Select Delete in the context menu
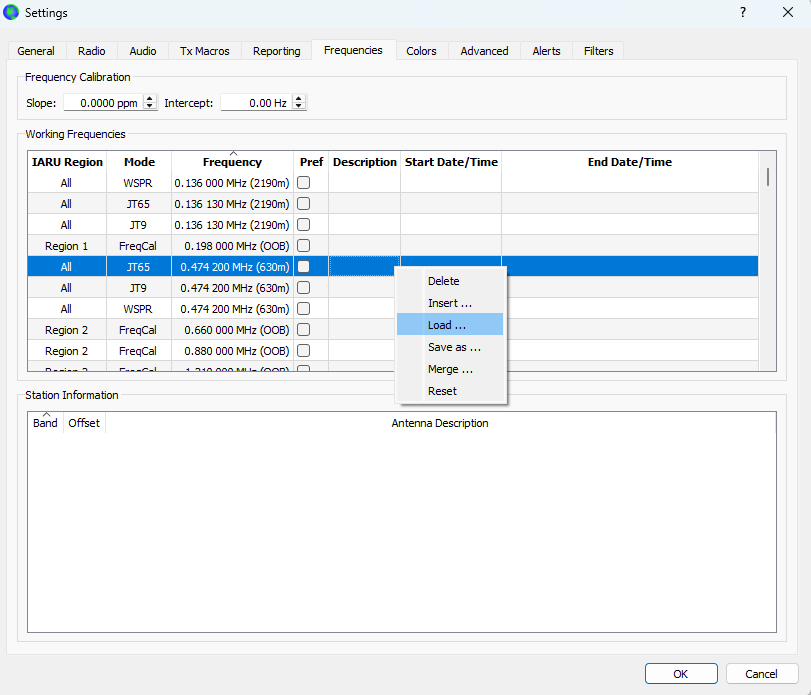Image resolution: width=811 pixels, height=695 pixels. coord(443,281)
